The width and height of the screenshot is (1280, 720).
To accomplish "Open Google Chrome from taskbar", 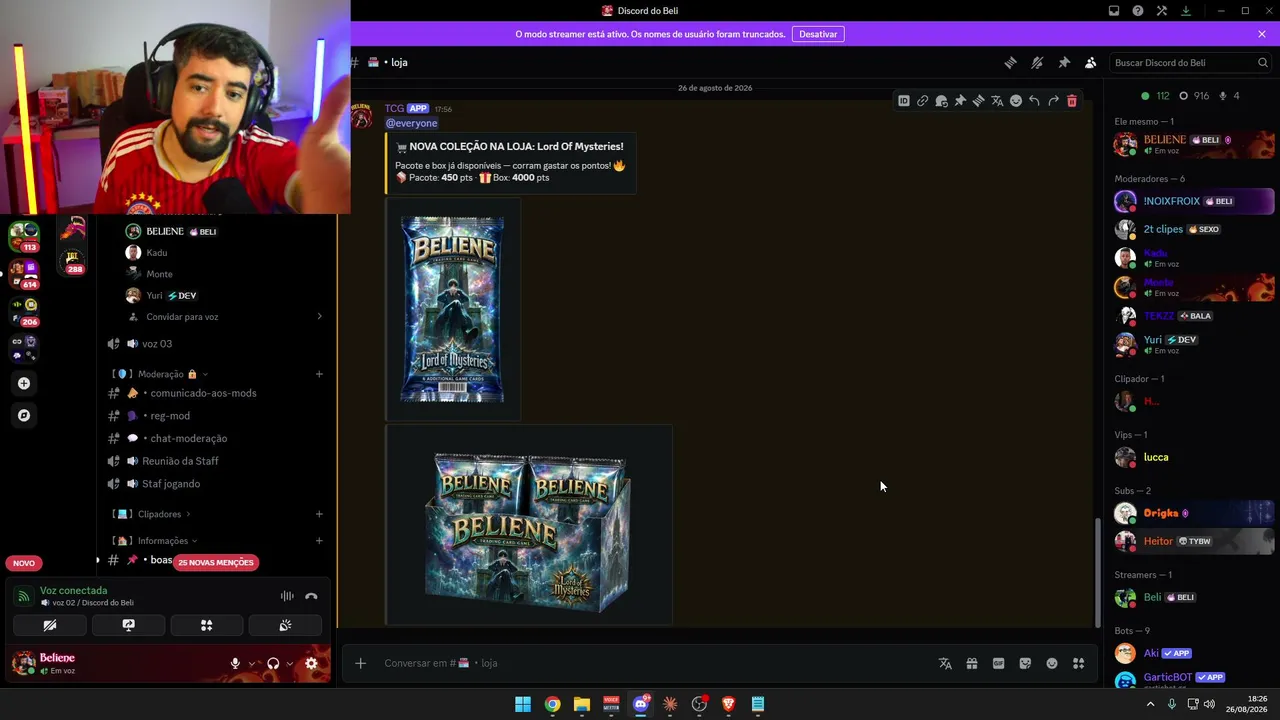I will click(x=552, y=704).
